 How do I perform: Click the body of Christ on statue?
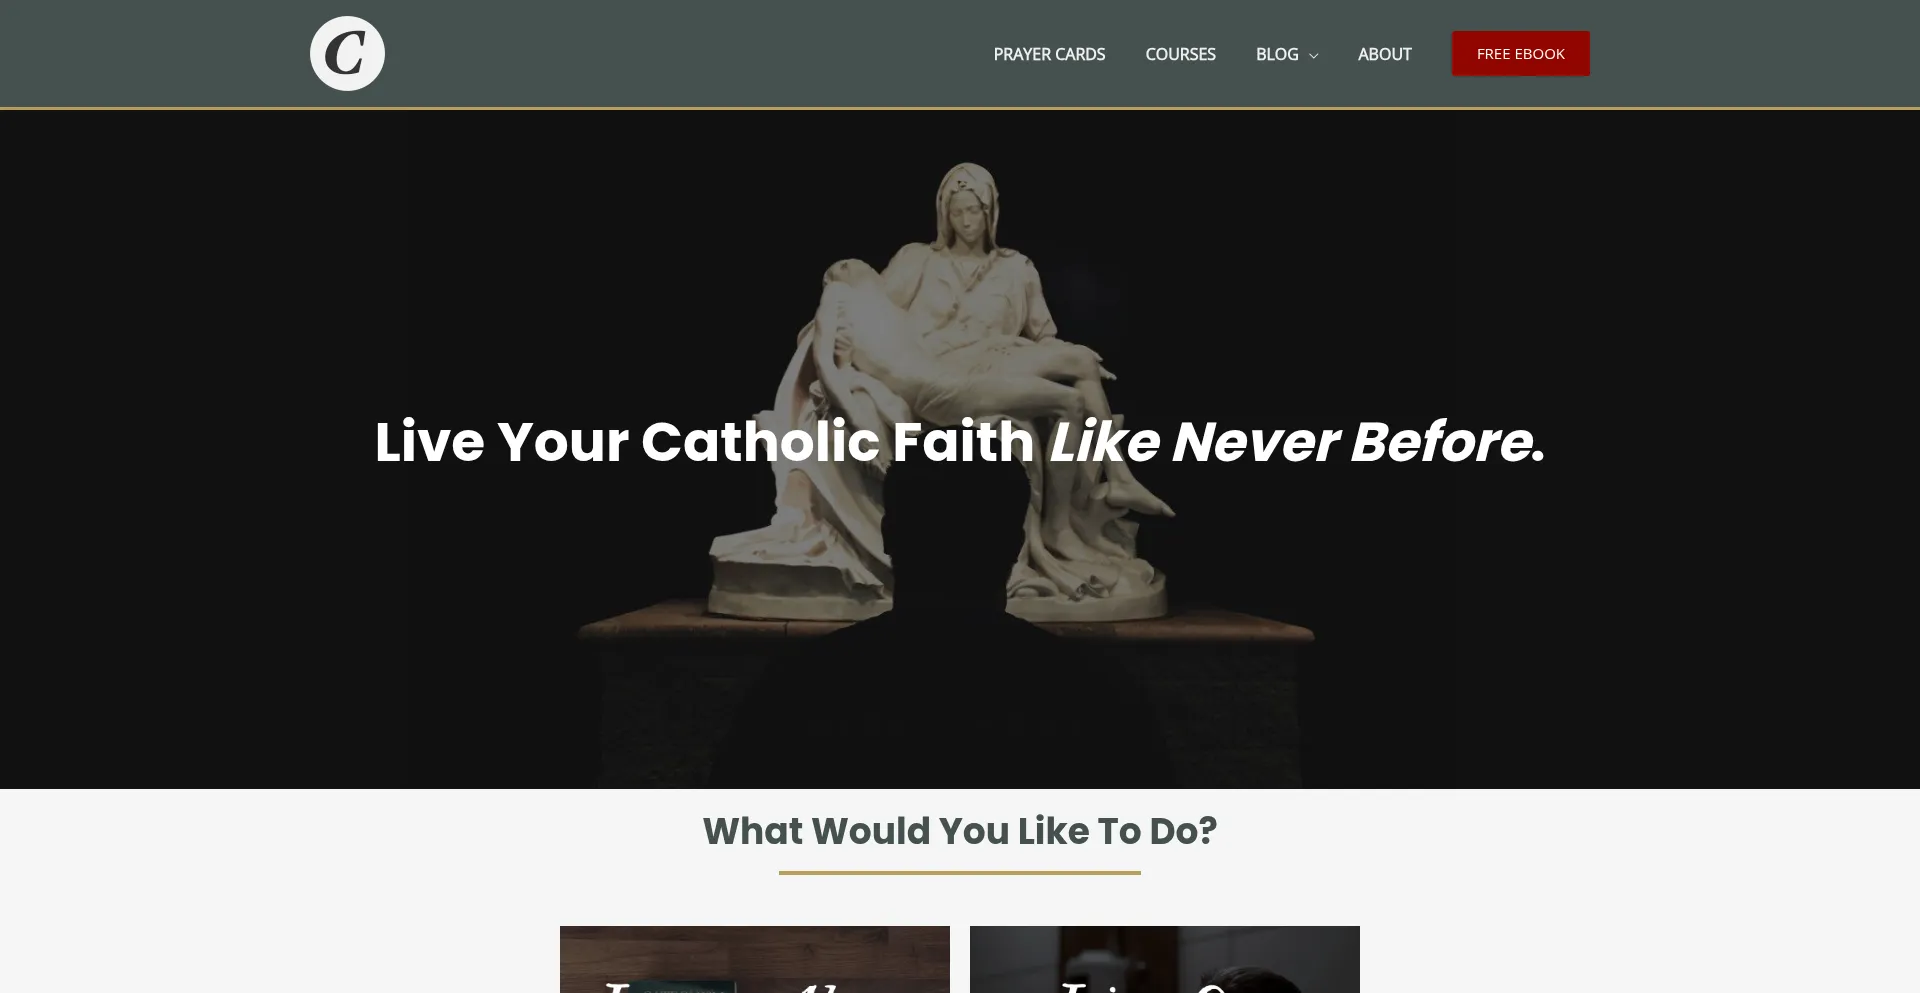tap(960, 345)
